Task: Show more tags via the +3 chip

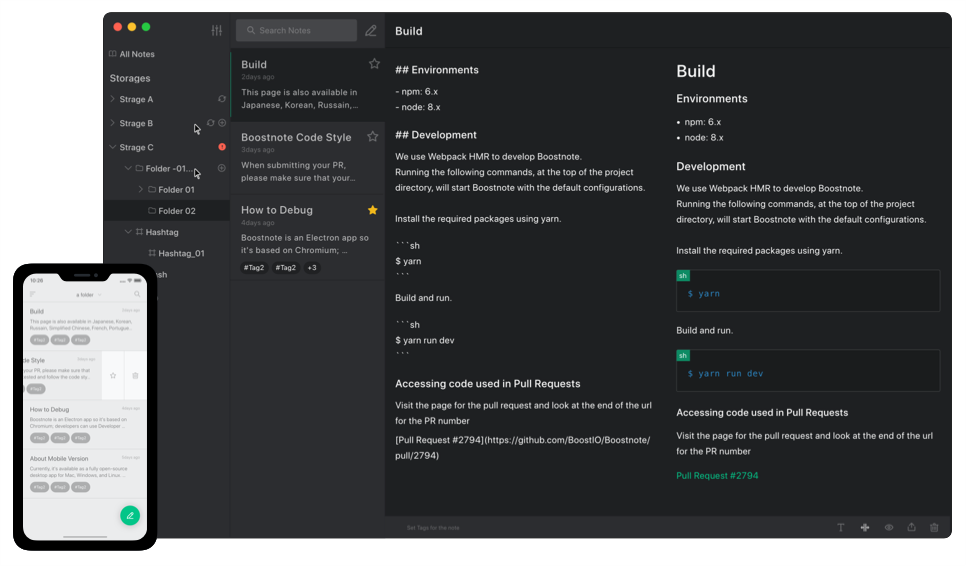Action: tap(312, 268)
